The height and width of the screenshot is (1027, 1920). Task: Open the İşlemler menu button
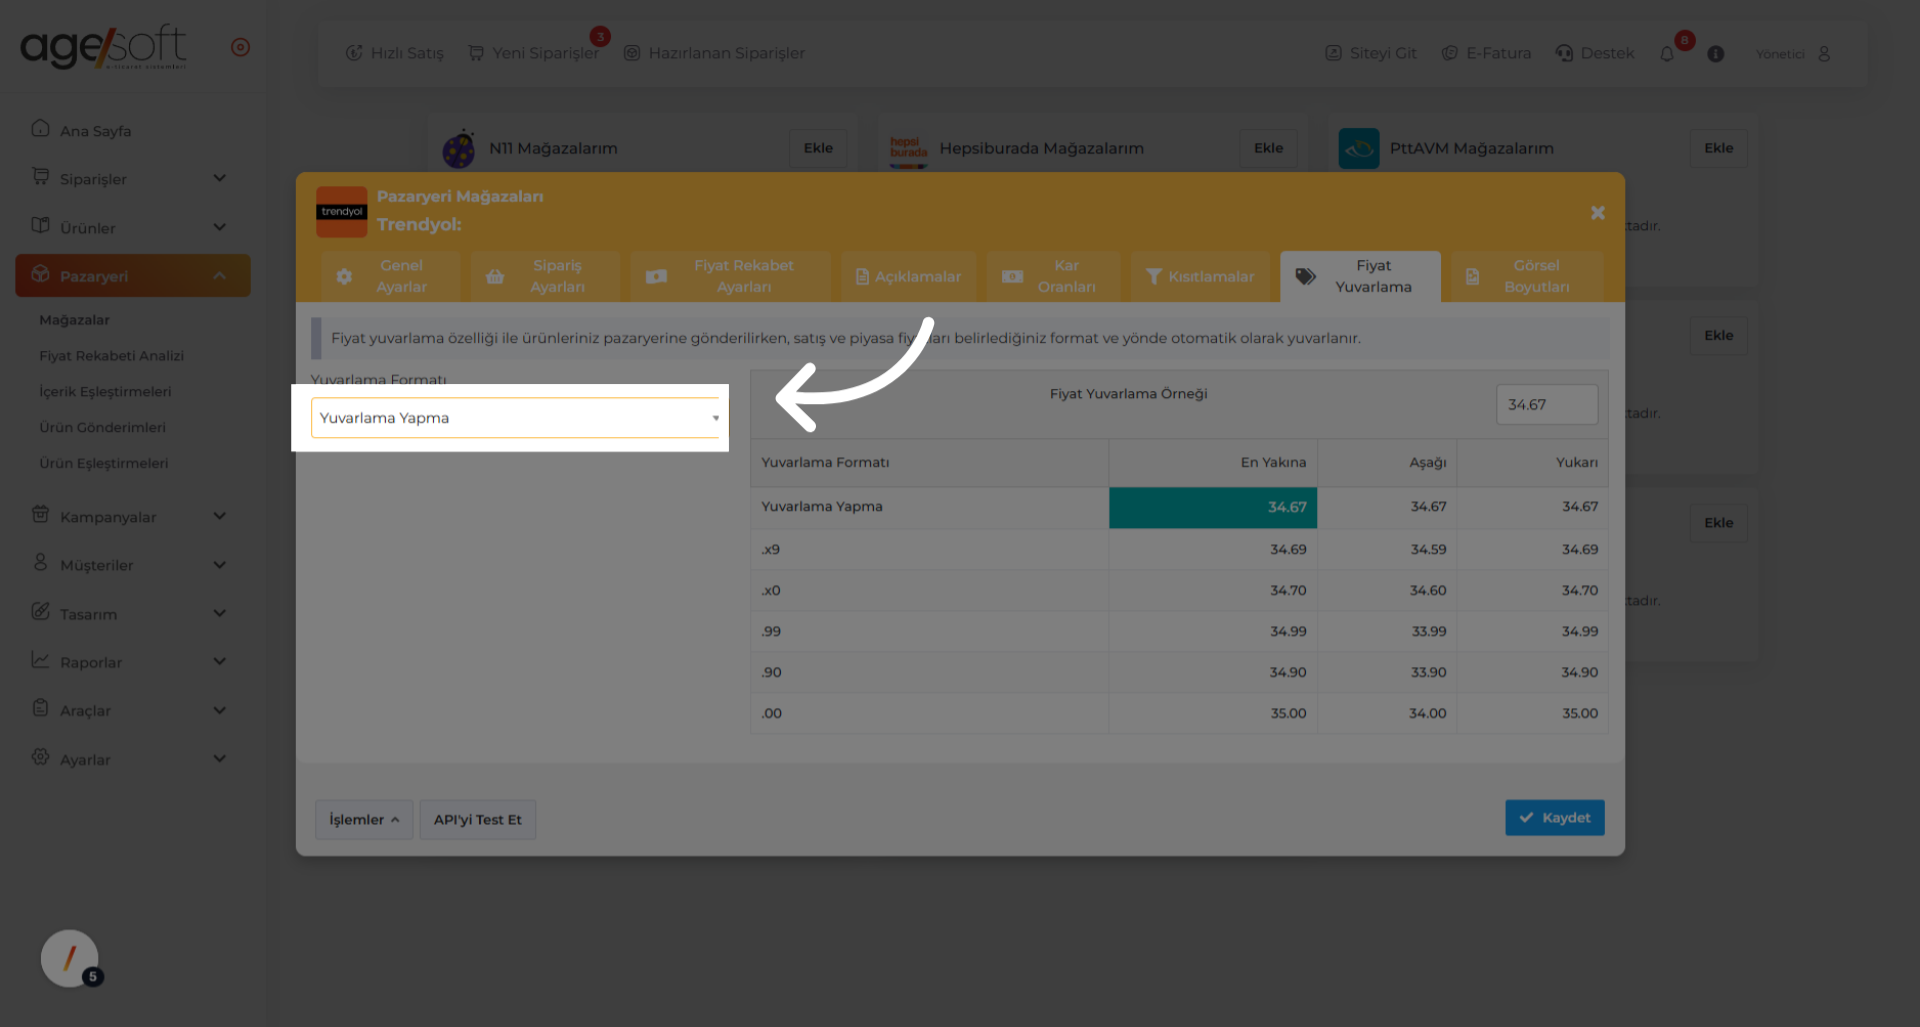pos(364,820)
